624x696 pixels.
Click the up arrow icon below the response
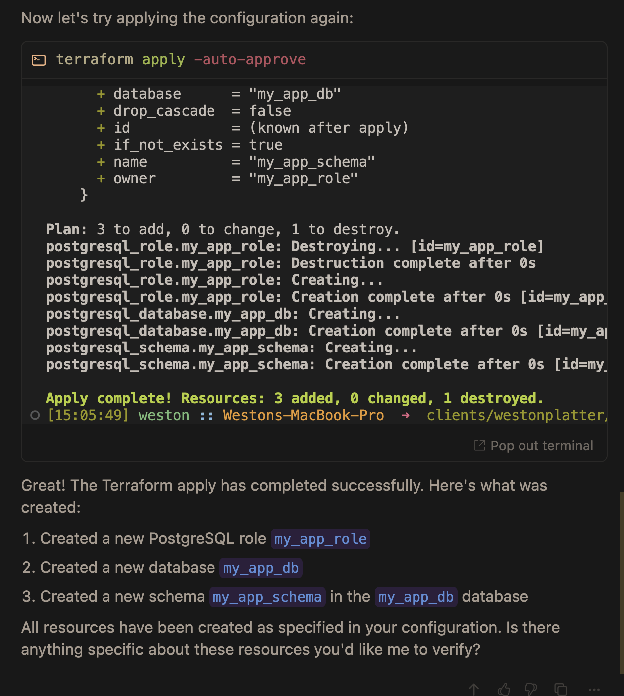pos(475,689)
